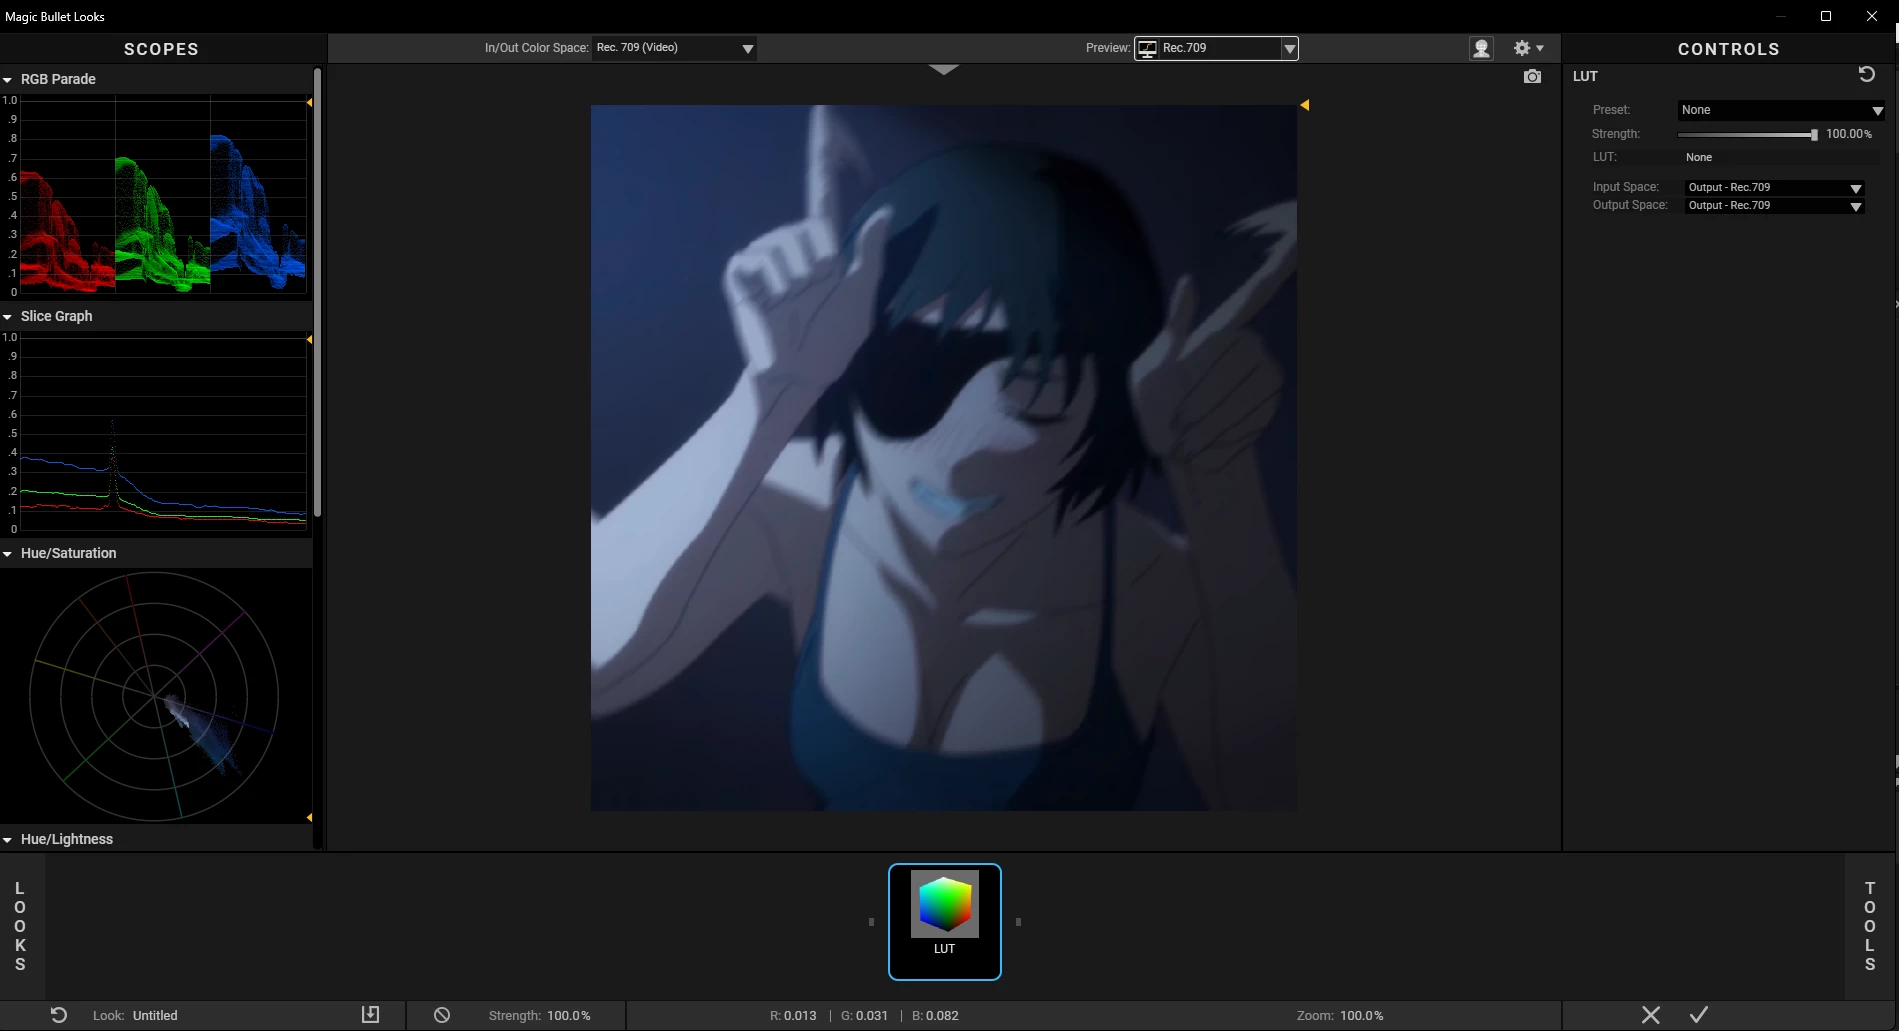Click the yellow marker on RGB Parade scope
The image size is (1899, 1031).
[309, 103]
